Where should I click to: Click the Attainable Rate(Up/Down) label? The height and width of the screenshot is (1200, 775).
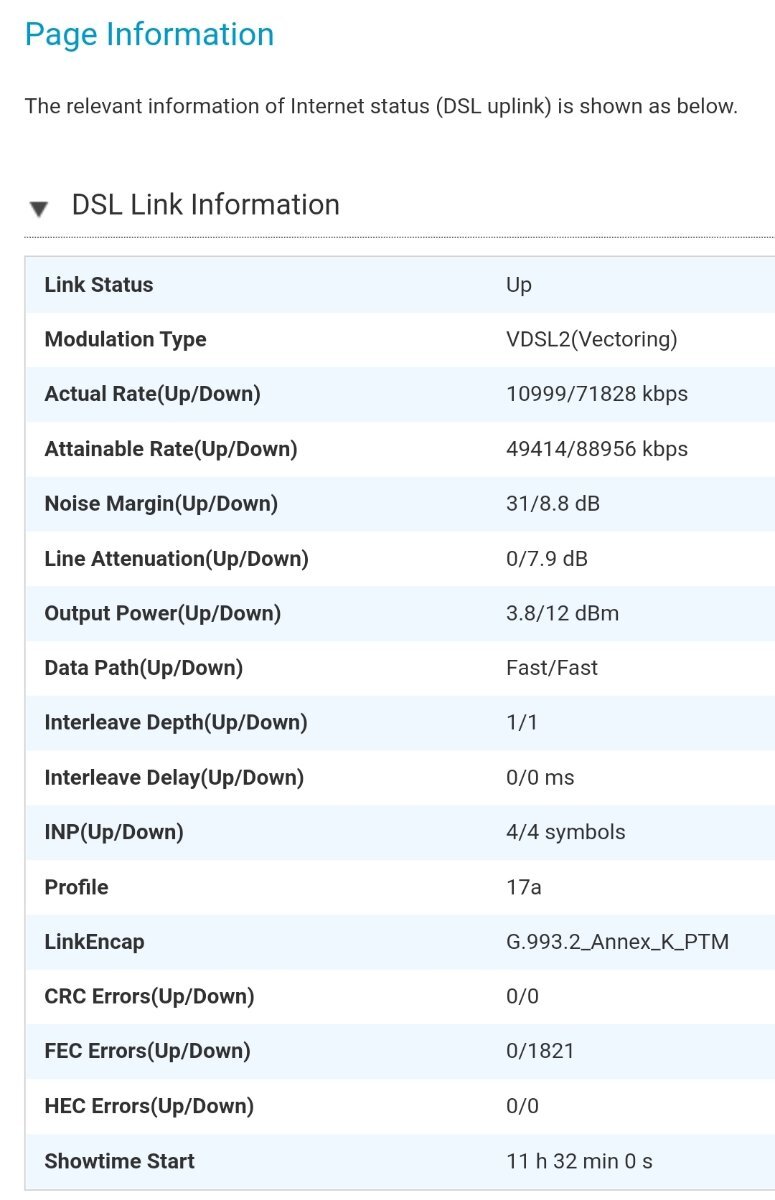click(x=171, y=449)
